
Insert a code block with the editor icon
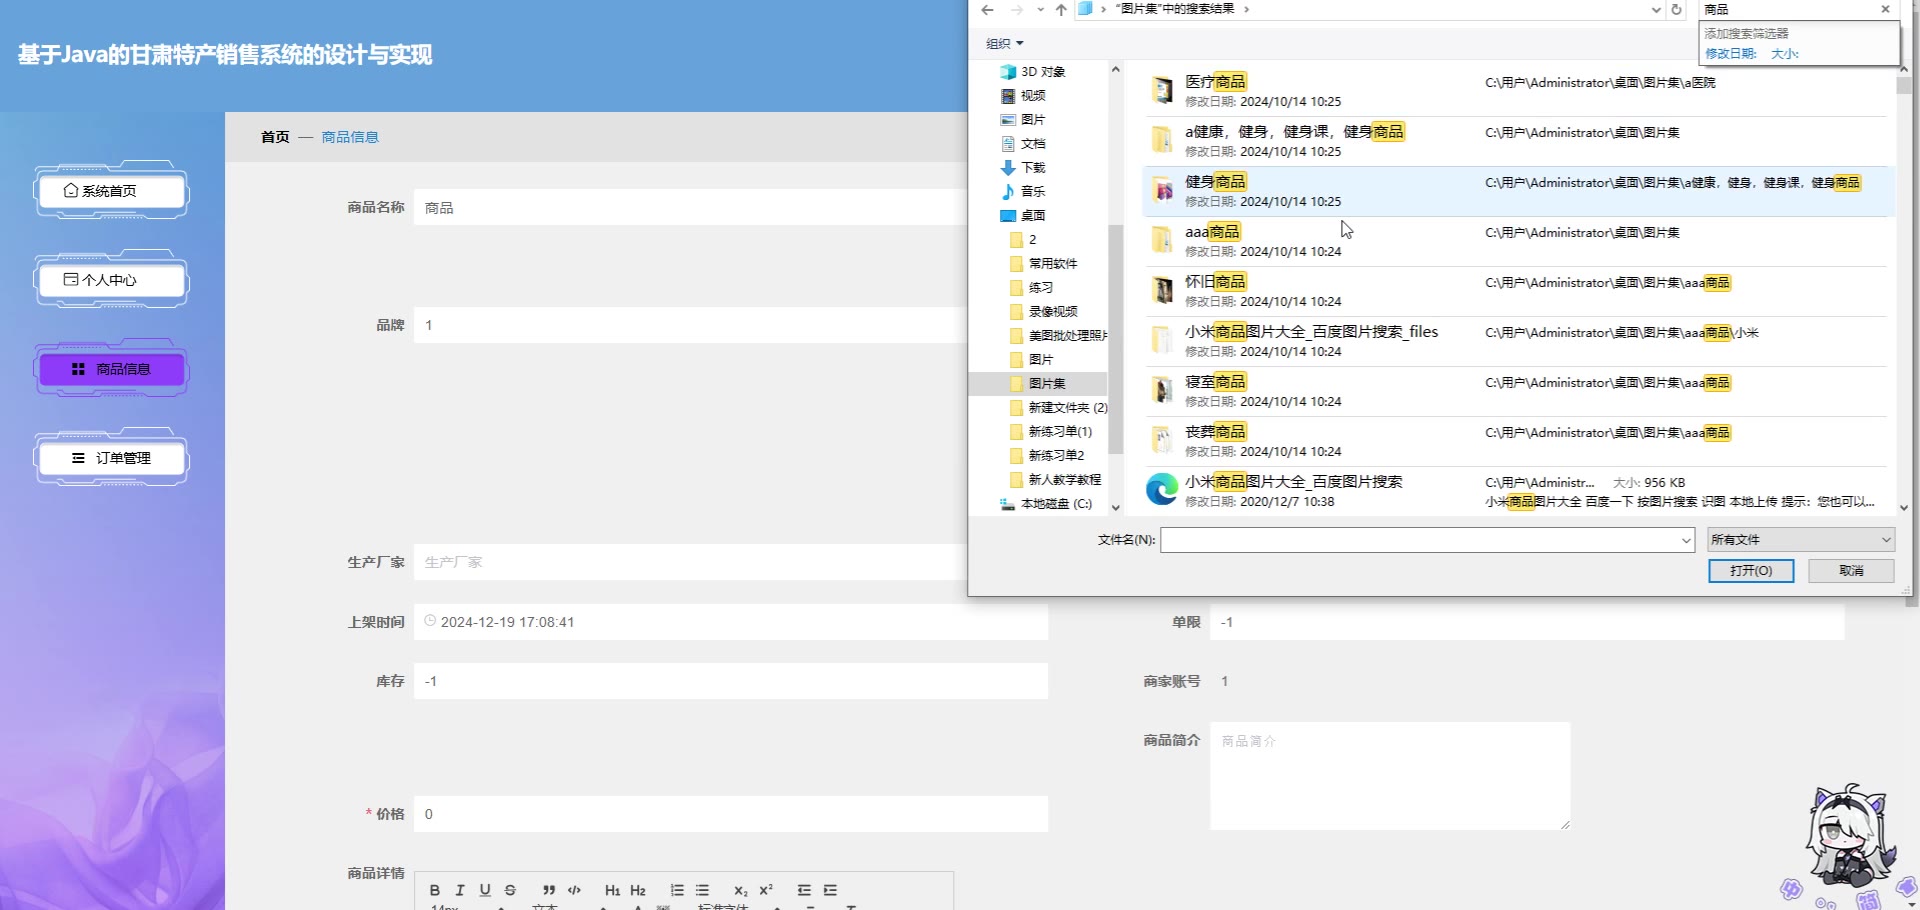(x=574, y=890)
